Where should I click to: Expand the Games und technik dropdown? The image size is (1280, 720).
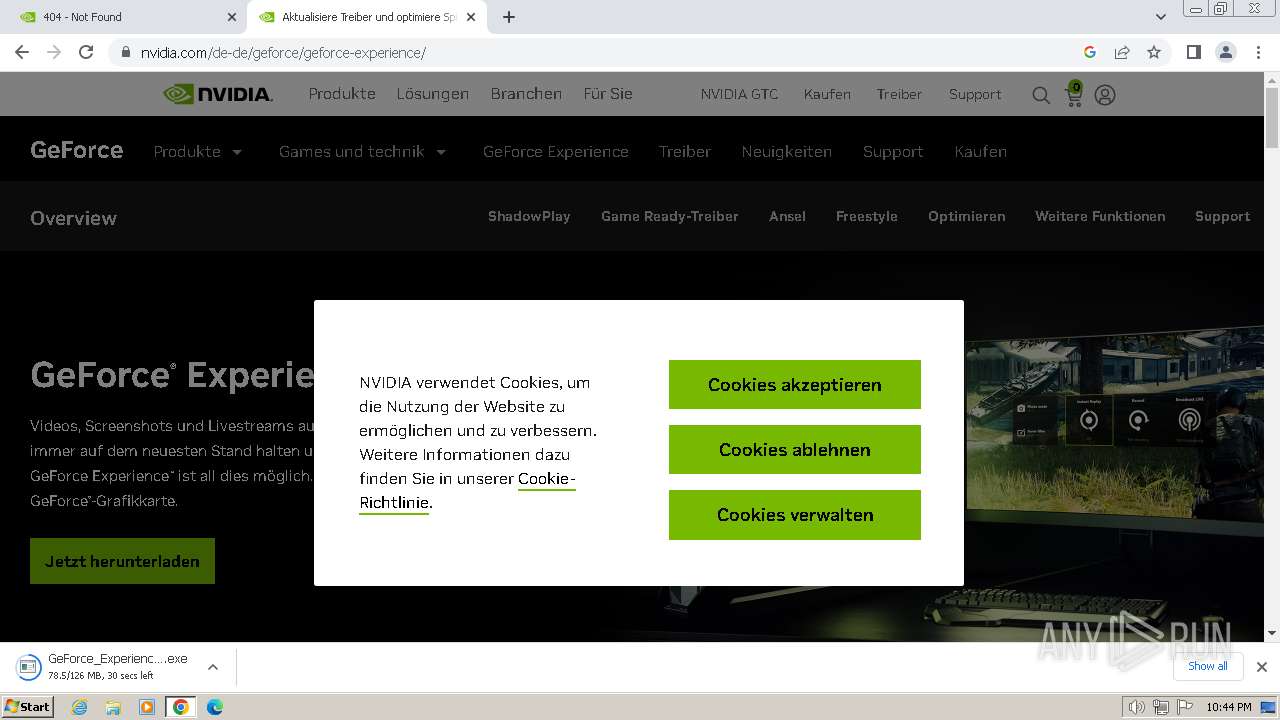tap(363, 152)
